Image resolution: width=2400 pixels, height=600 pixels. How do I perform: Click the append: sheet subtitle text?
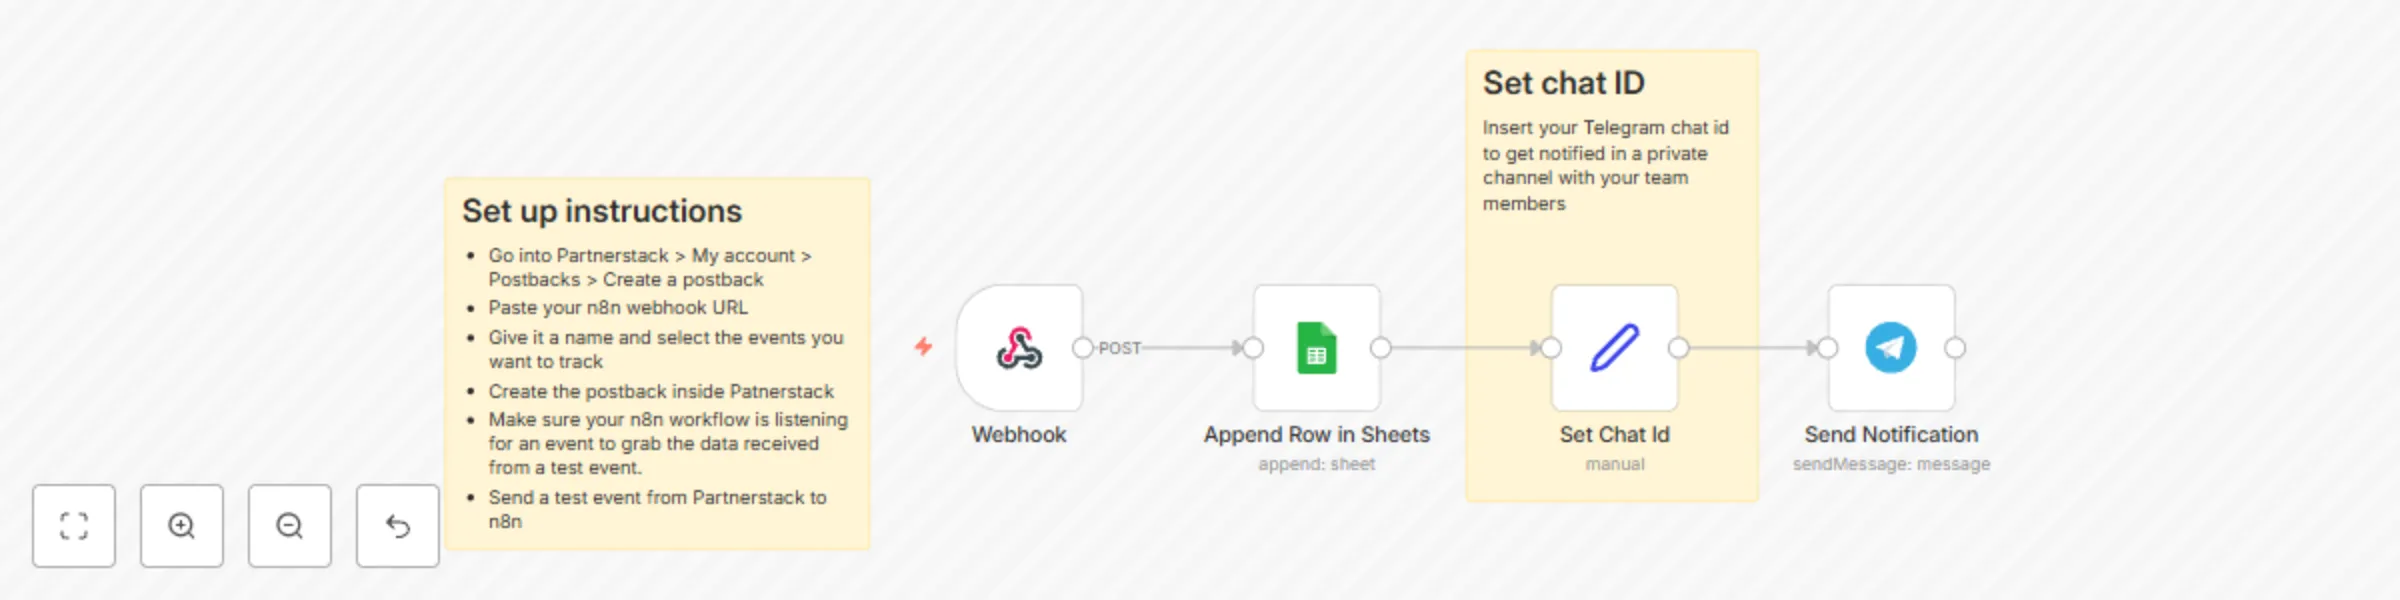click(1317, 463)
